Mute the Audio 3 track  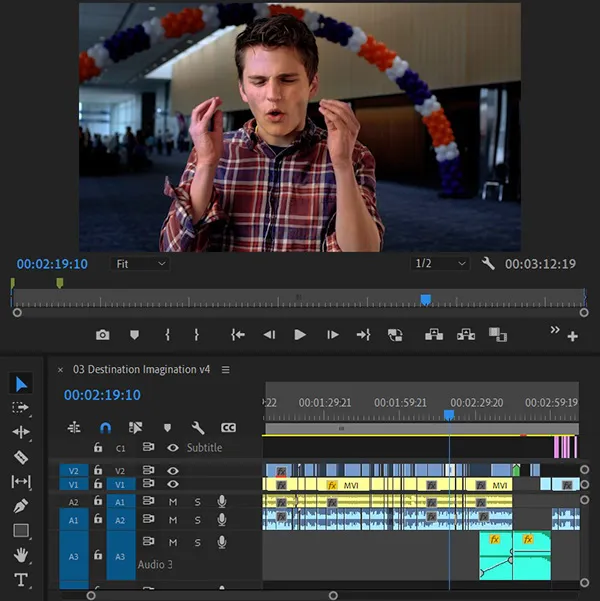[x=173, y=542]
